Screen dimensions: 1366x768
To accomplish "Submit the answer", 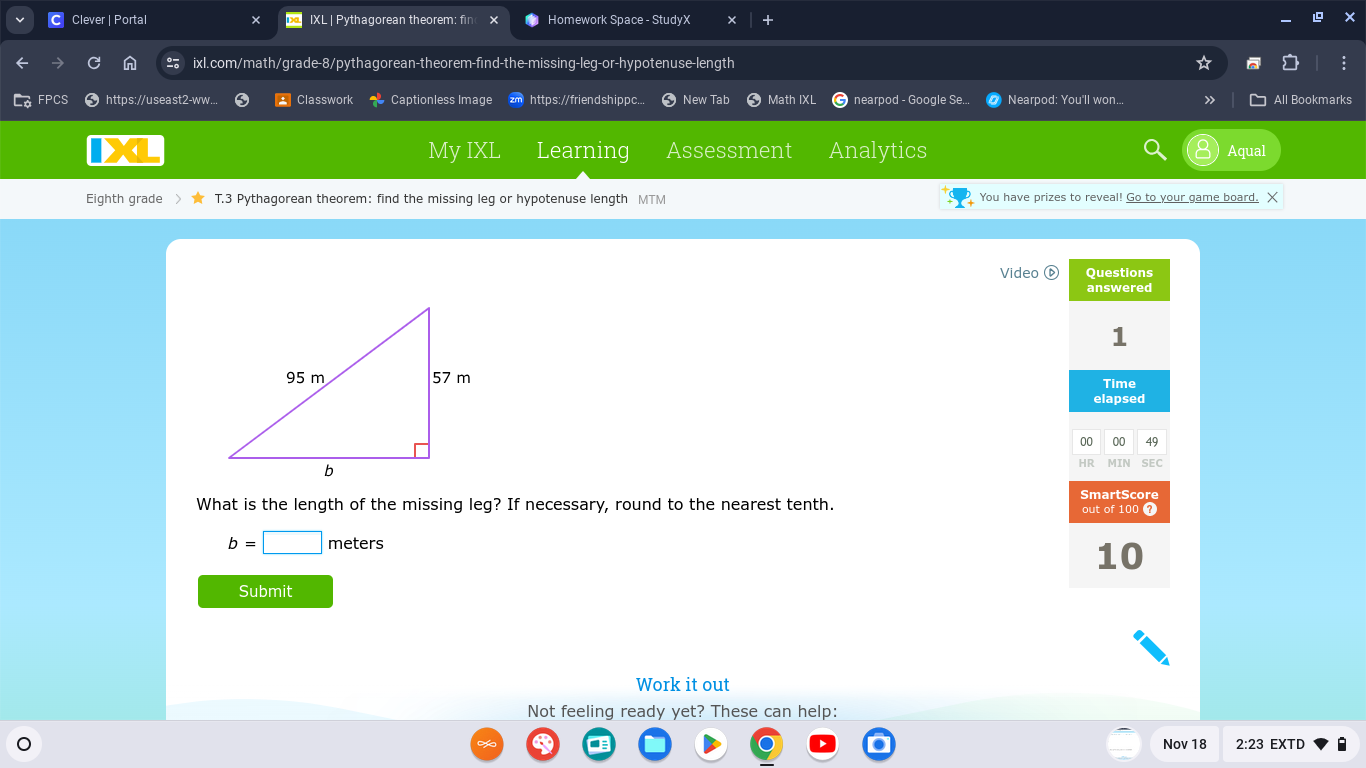I will pos(265,591).
